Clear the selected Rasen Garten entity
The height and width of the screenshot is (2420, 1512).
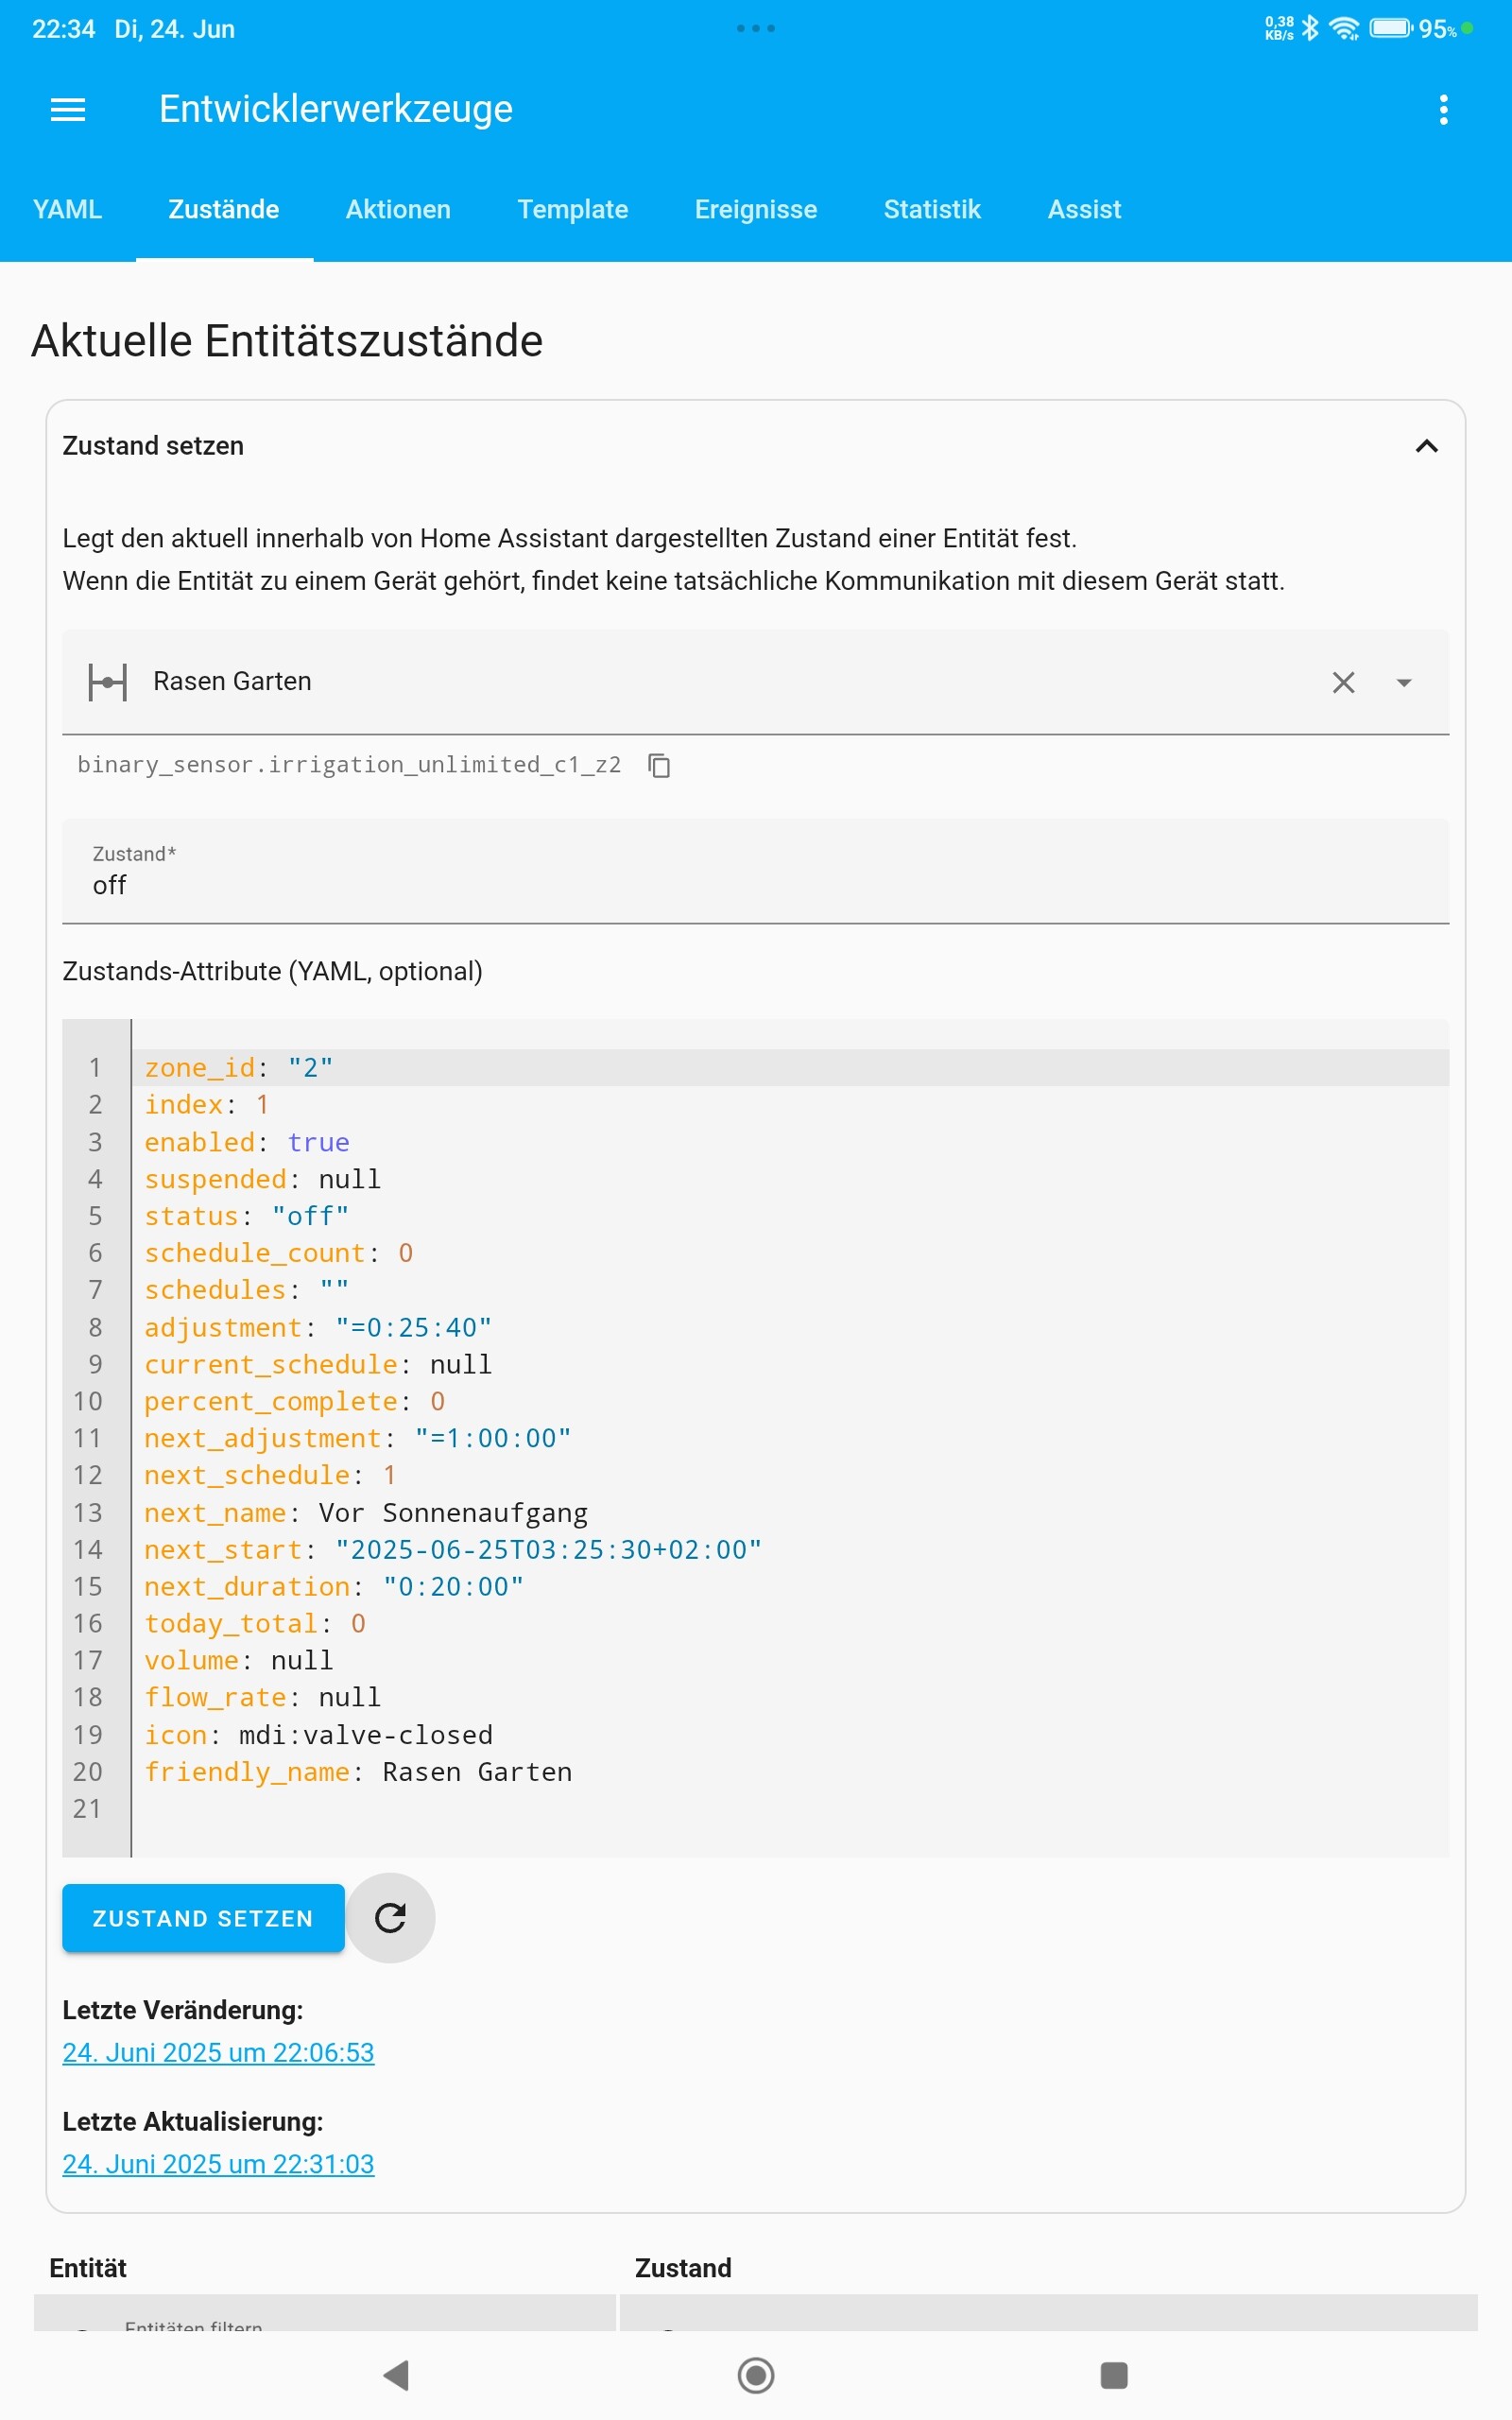1343,682
